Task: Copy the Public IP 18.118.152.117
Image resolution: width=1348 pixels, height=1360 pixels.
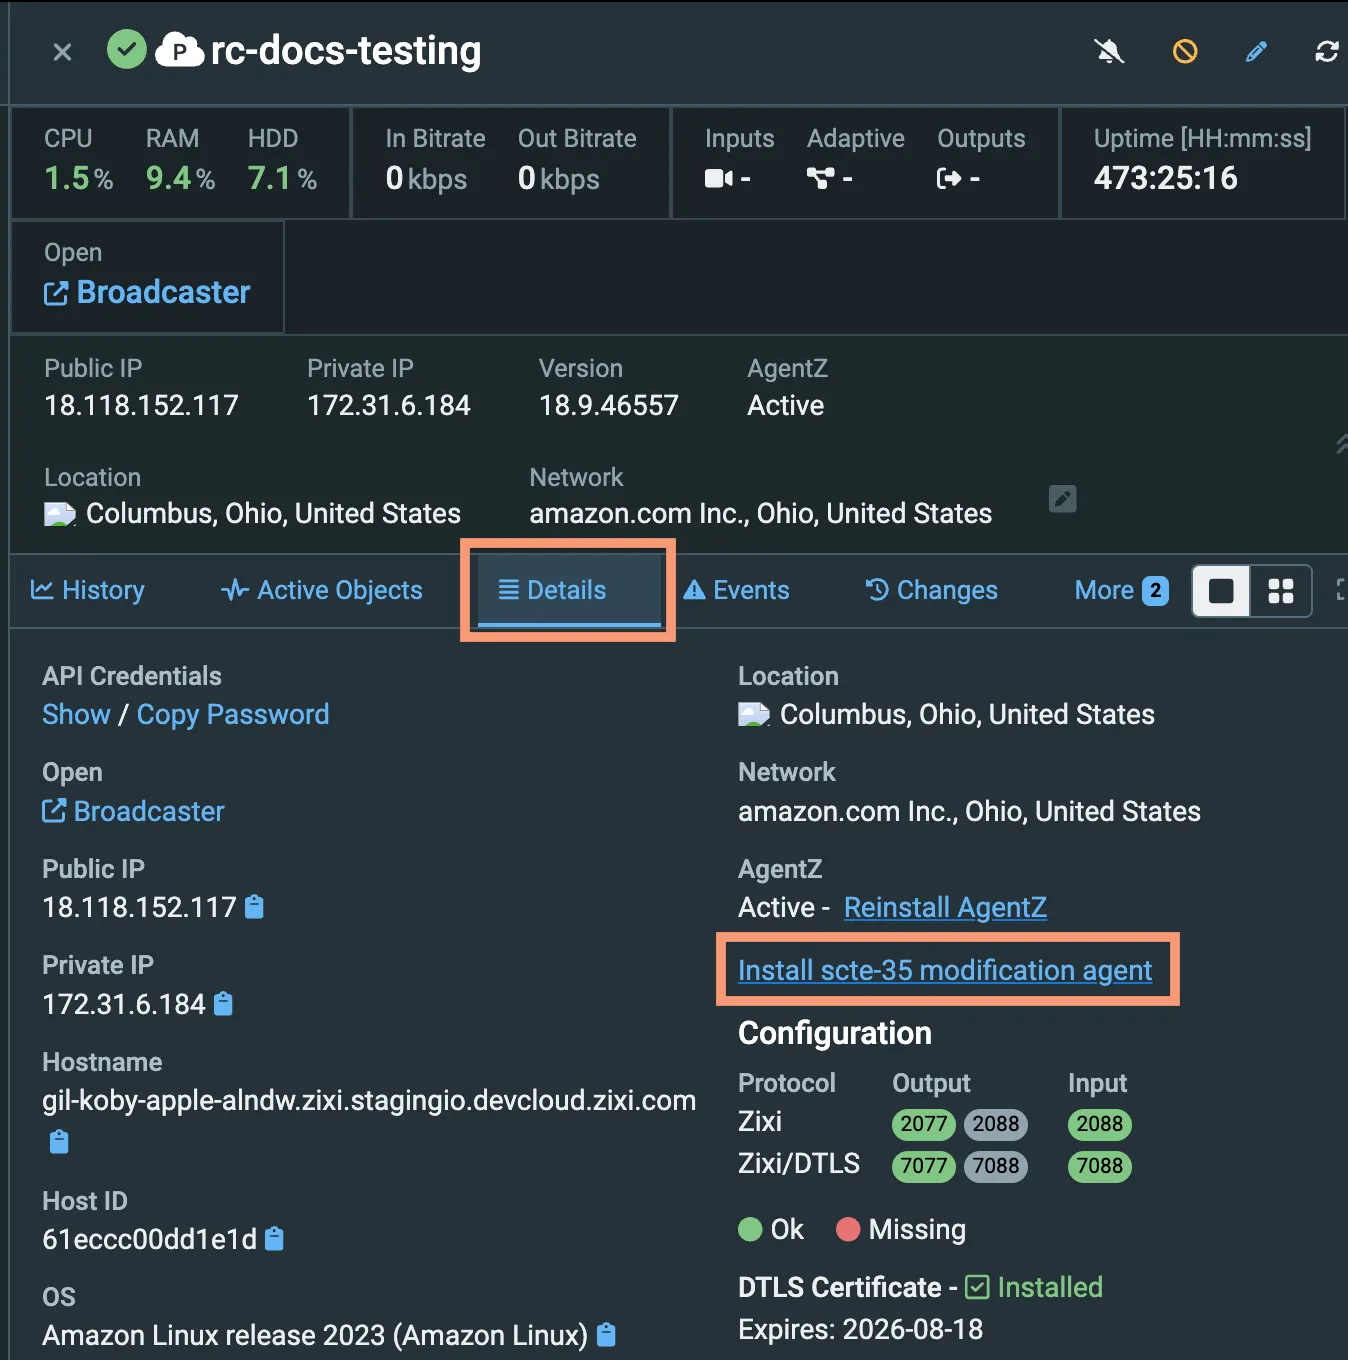Action: [255, 907]
